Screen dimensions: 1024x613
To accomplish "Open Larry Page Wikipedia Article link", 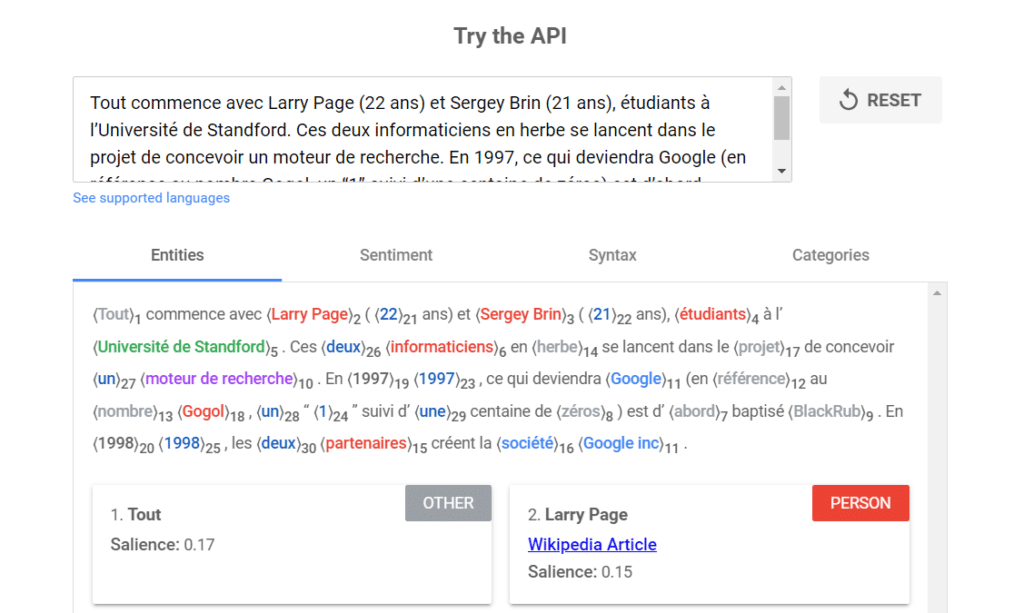I will (592, 544).
